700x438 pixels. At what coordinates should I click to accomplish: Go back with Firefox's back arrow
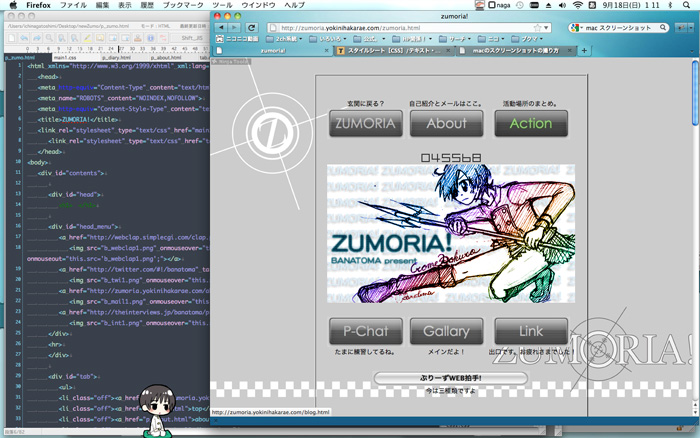[x=221, y=28]
